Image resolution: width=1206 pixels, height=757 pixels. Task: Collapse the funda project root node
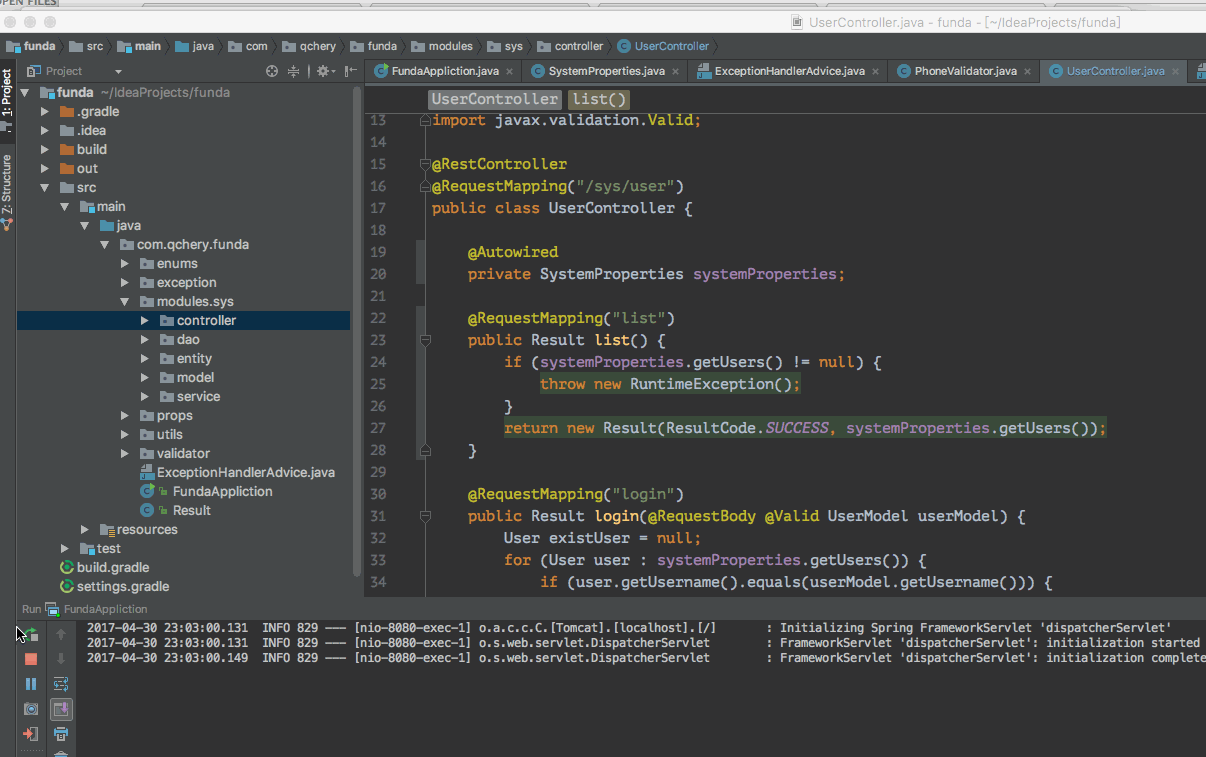point(25,92)
